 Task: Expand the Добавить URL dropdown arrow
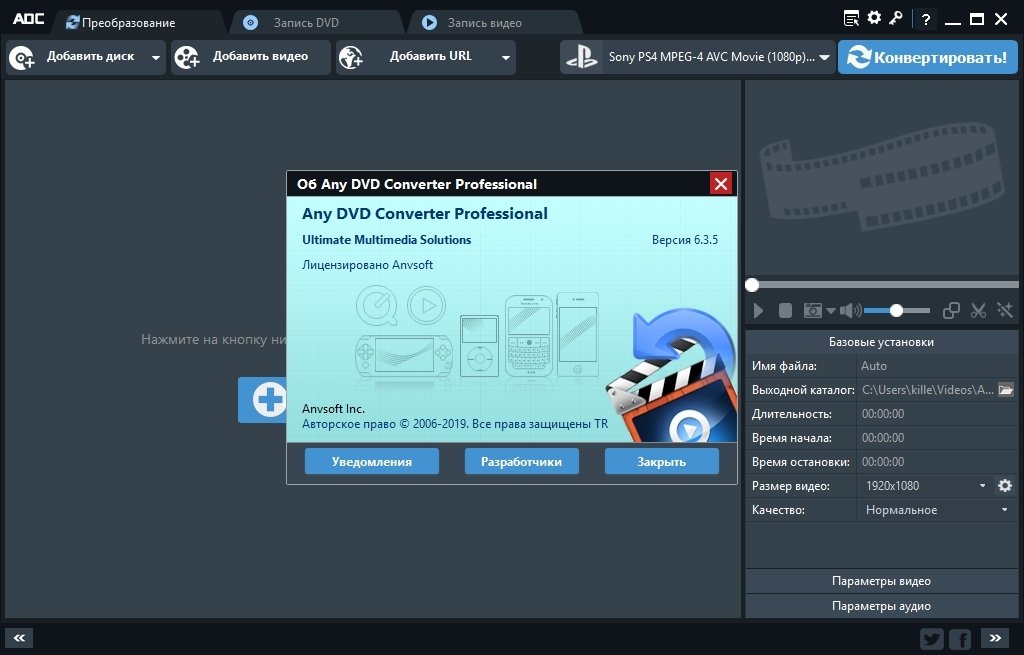505,57
